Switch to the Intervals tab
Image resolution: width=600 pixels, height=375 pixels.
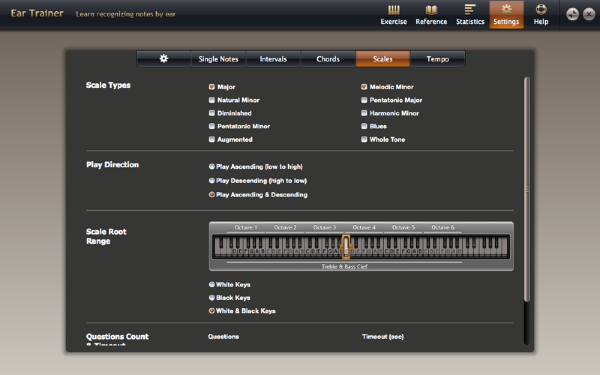273,59
